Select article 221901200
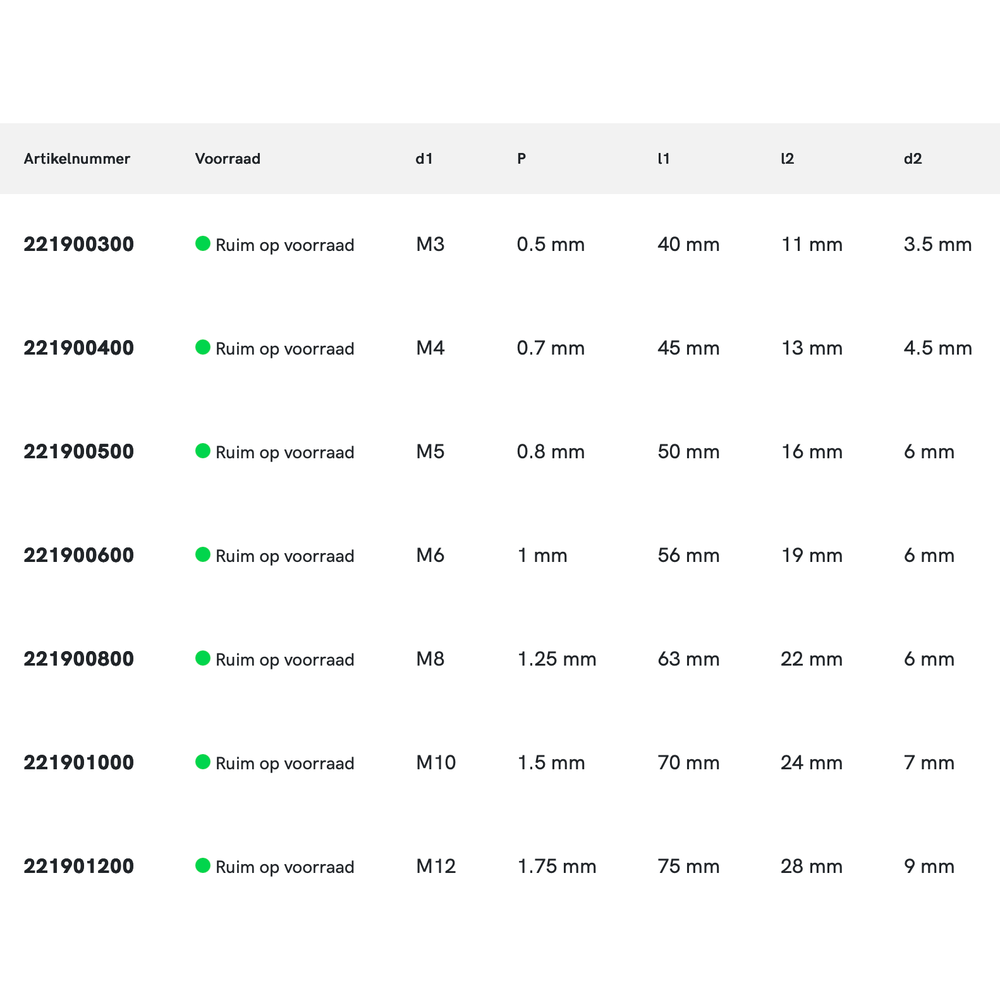This screenshot has width=1000, height=1000. (79, 866)
